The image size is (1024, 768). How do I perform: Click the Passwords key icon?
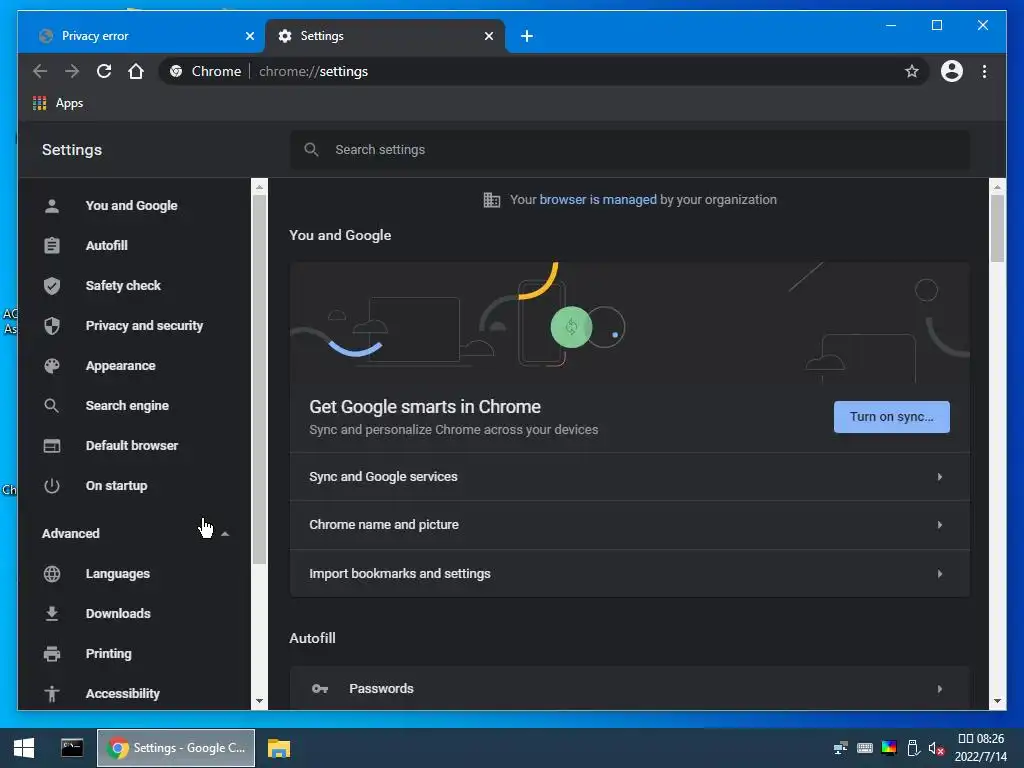[x=320, y=688]
